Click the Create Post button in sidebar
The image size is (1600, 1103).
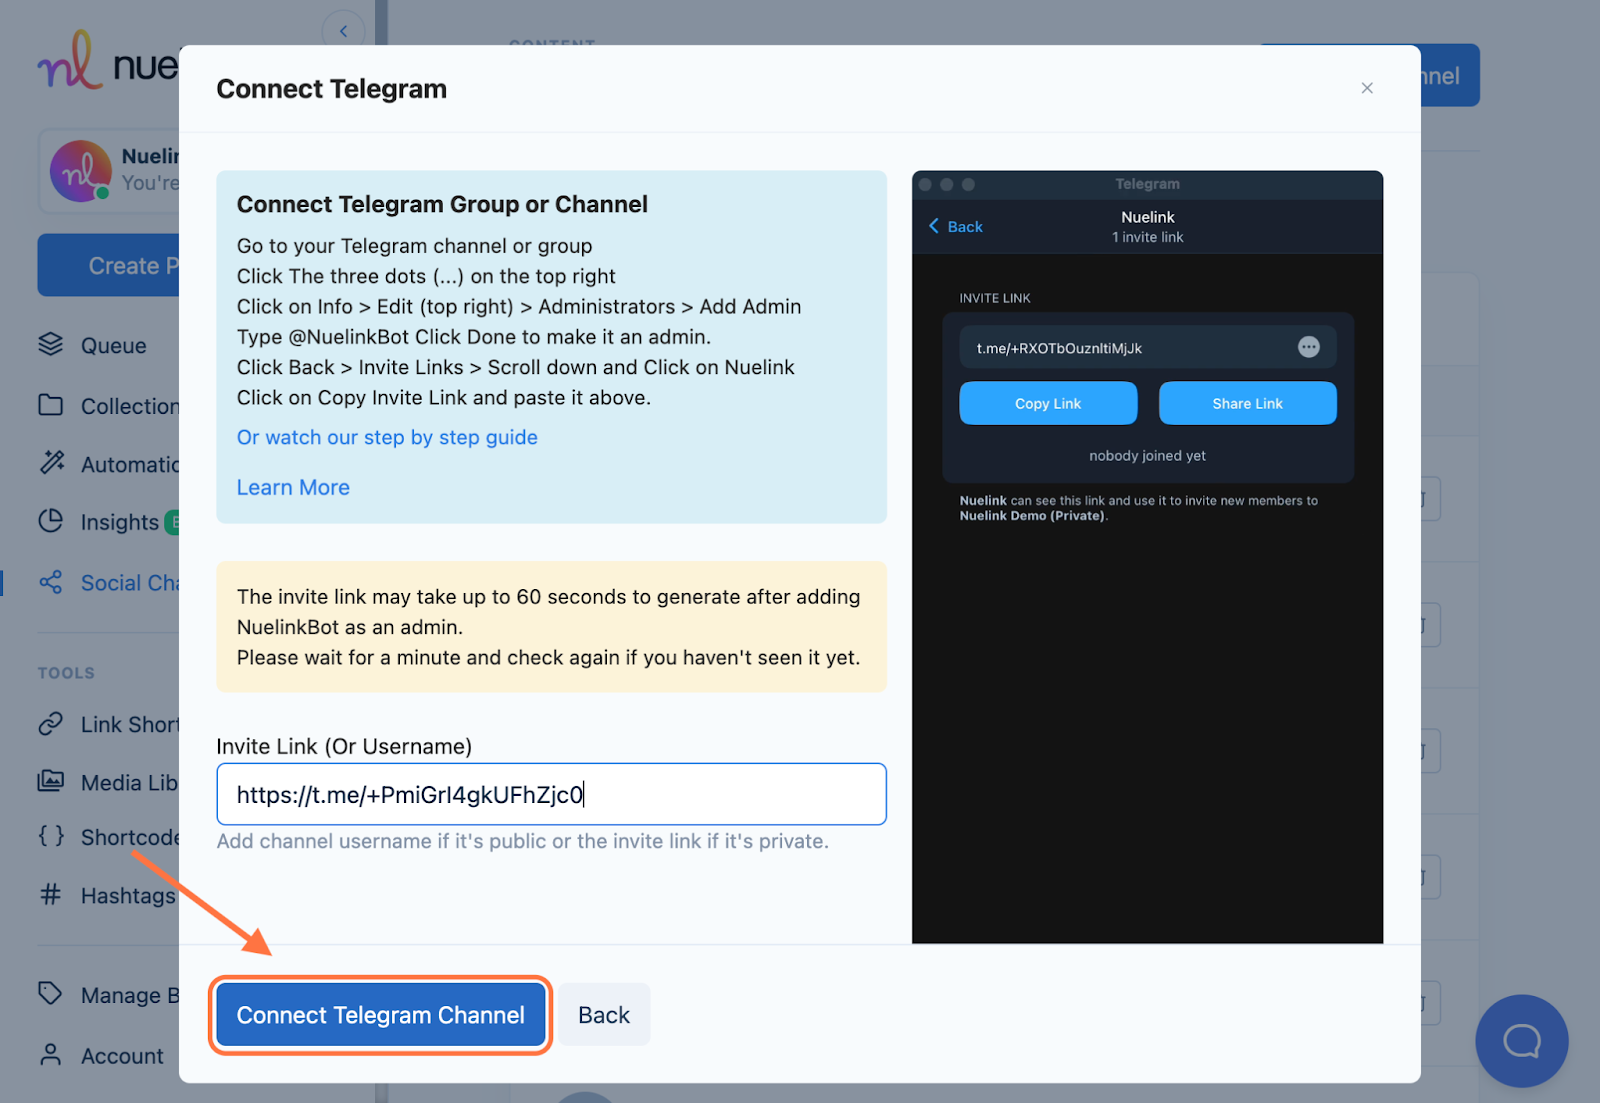(108, 265)
